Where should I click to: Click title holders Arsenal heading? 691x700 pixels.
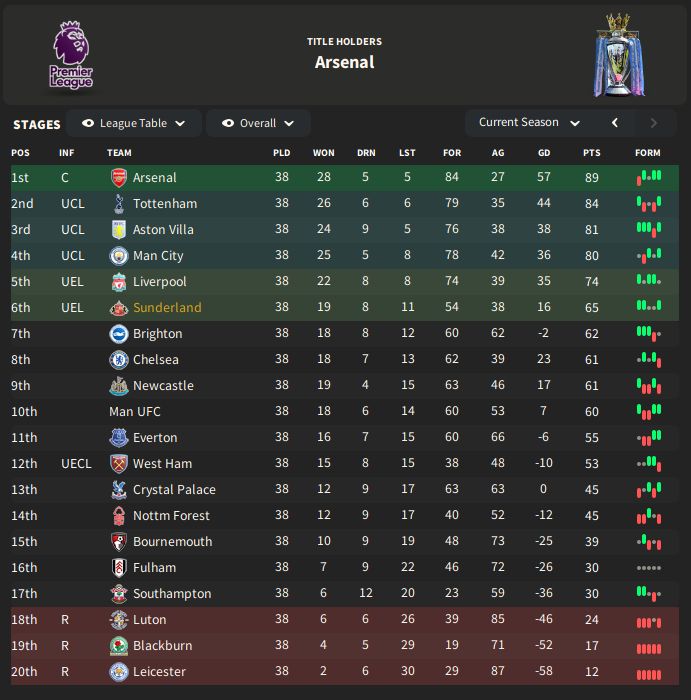[x=345, y=62]
